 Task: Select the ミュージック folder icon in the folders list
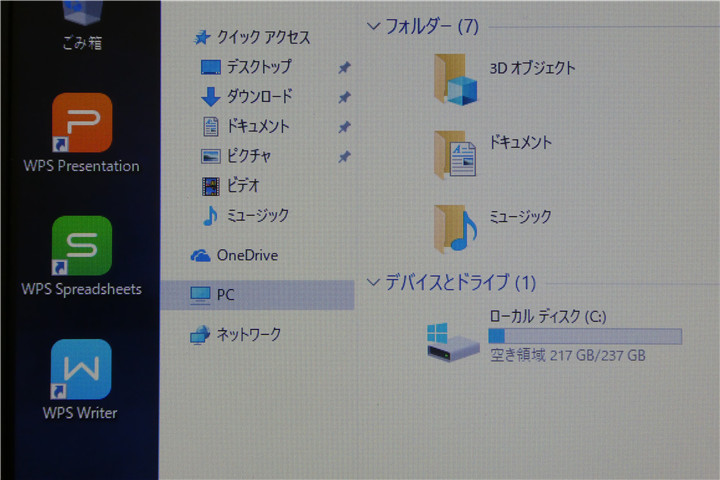point(455,229)
